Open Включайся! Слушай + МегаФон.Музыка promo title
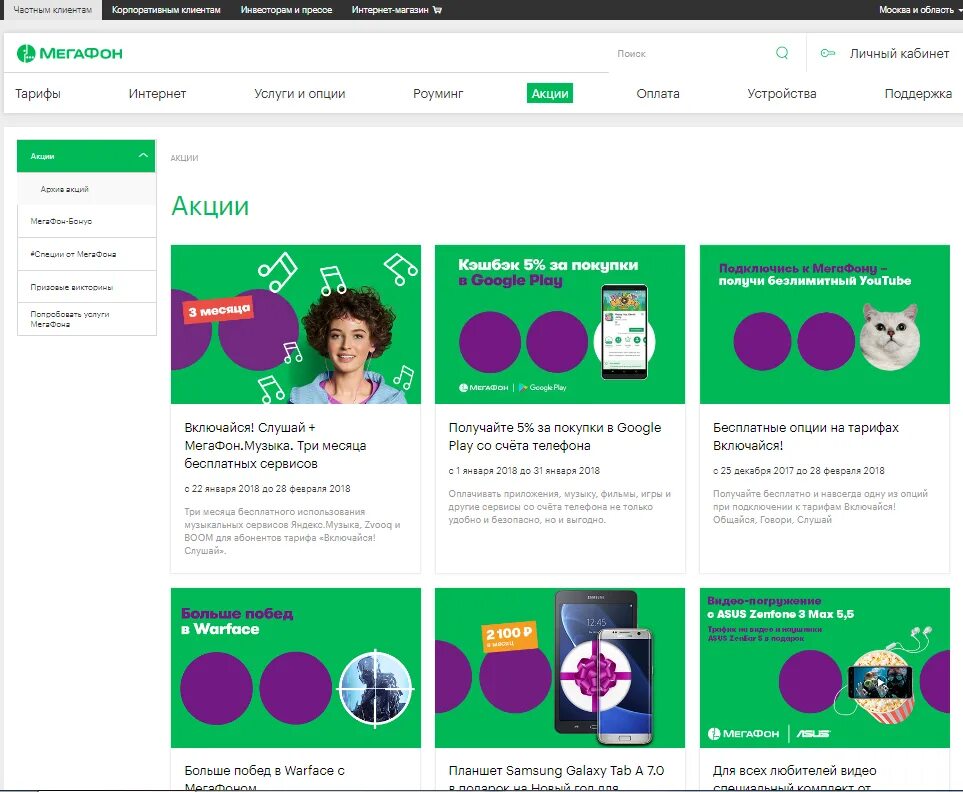Screen dimensions: 963x792 [275, 445]
